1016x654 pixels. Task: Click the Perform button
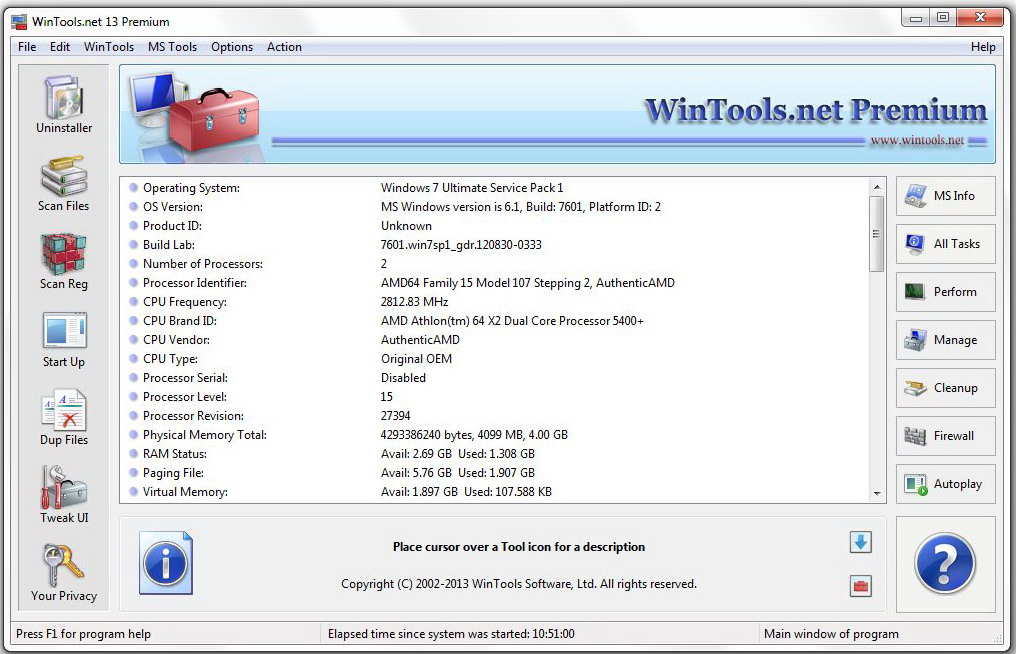tap(945, 292)
